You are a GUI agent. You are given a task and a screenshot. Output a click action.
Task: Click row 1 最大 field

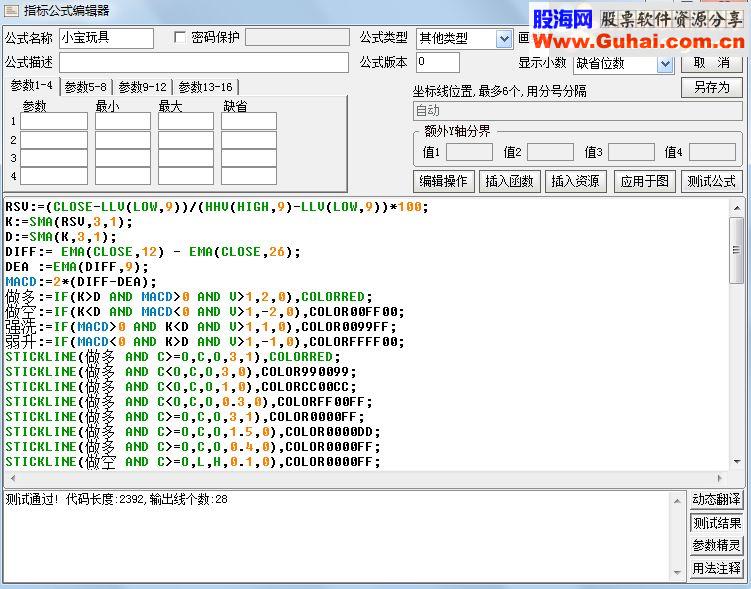pos(186,121)
